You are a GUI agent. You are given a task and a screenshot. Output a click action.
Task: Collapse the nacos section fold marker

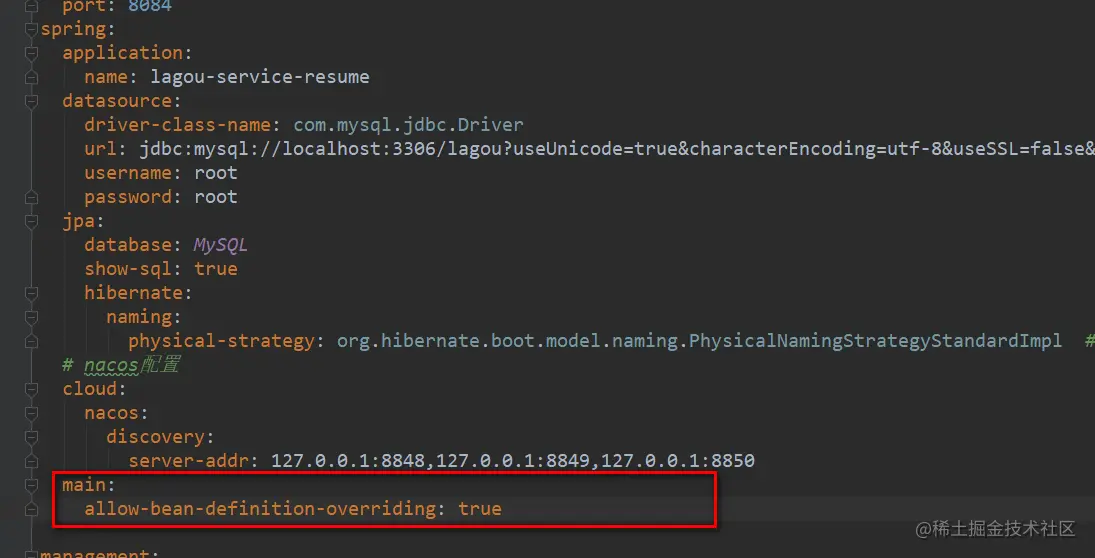[30, 413]
